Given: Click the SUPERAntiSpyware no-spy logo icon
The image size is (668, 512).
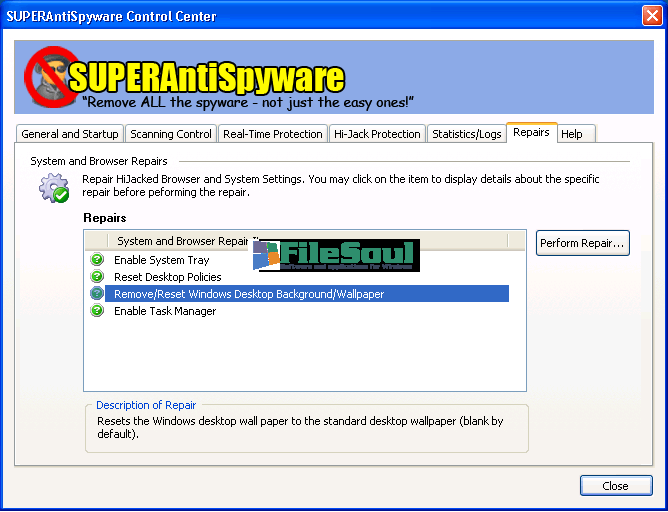Looking at the screenshot, I should 51,77.
